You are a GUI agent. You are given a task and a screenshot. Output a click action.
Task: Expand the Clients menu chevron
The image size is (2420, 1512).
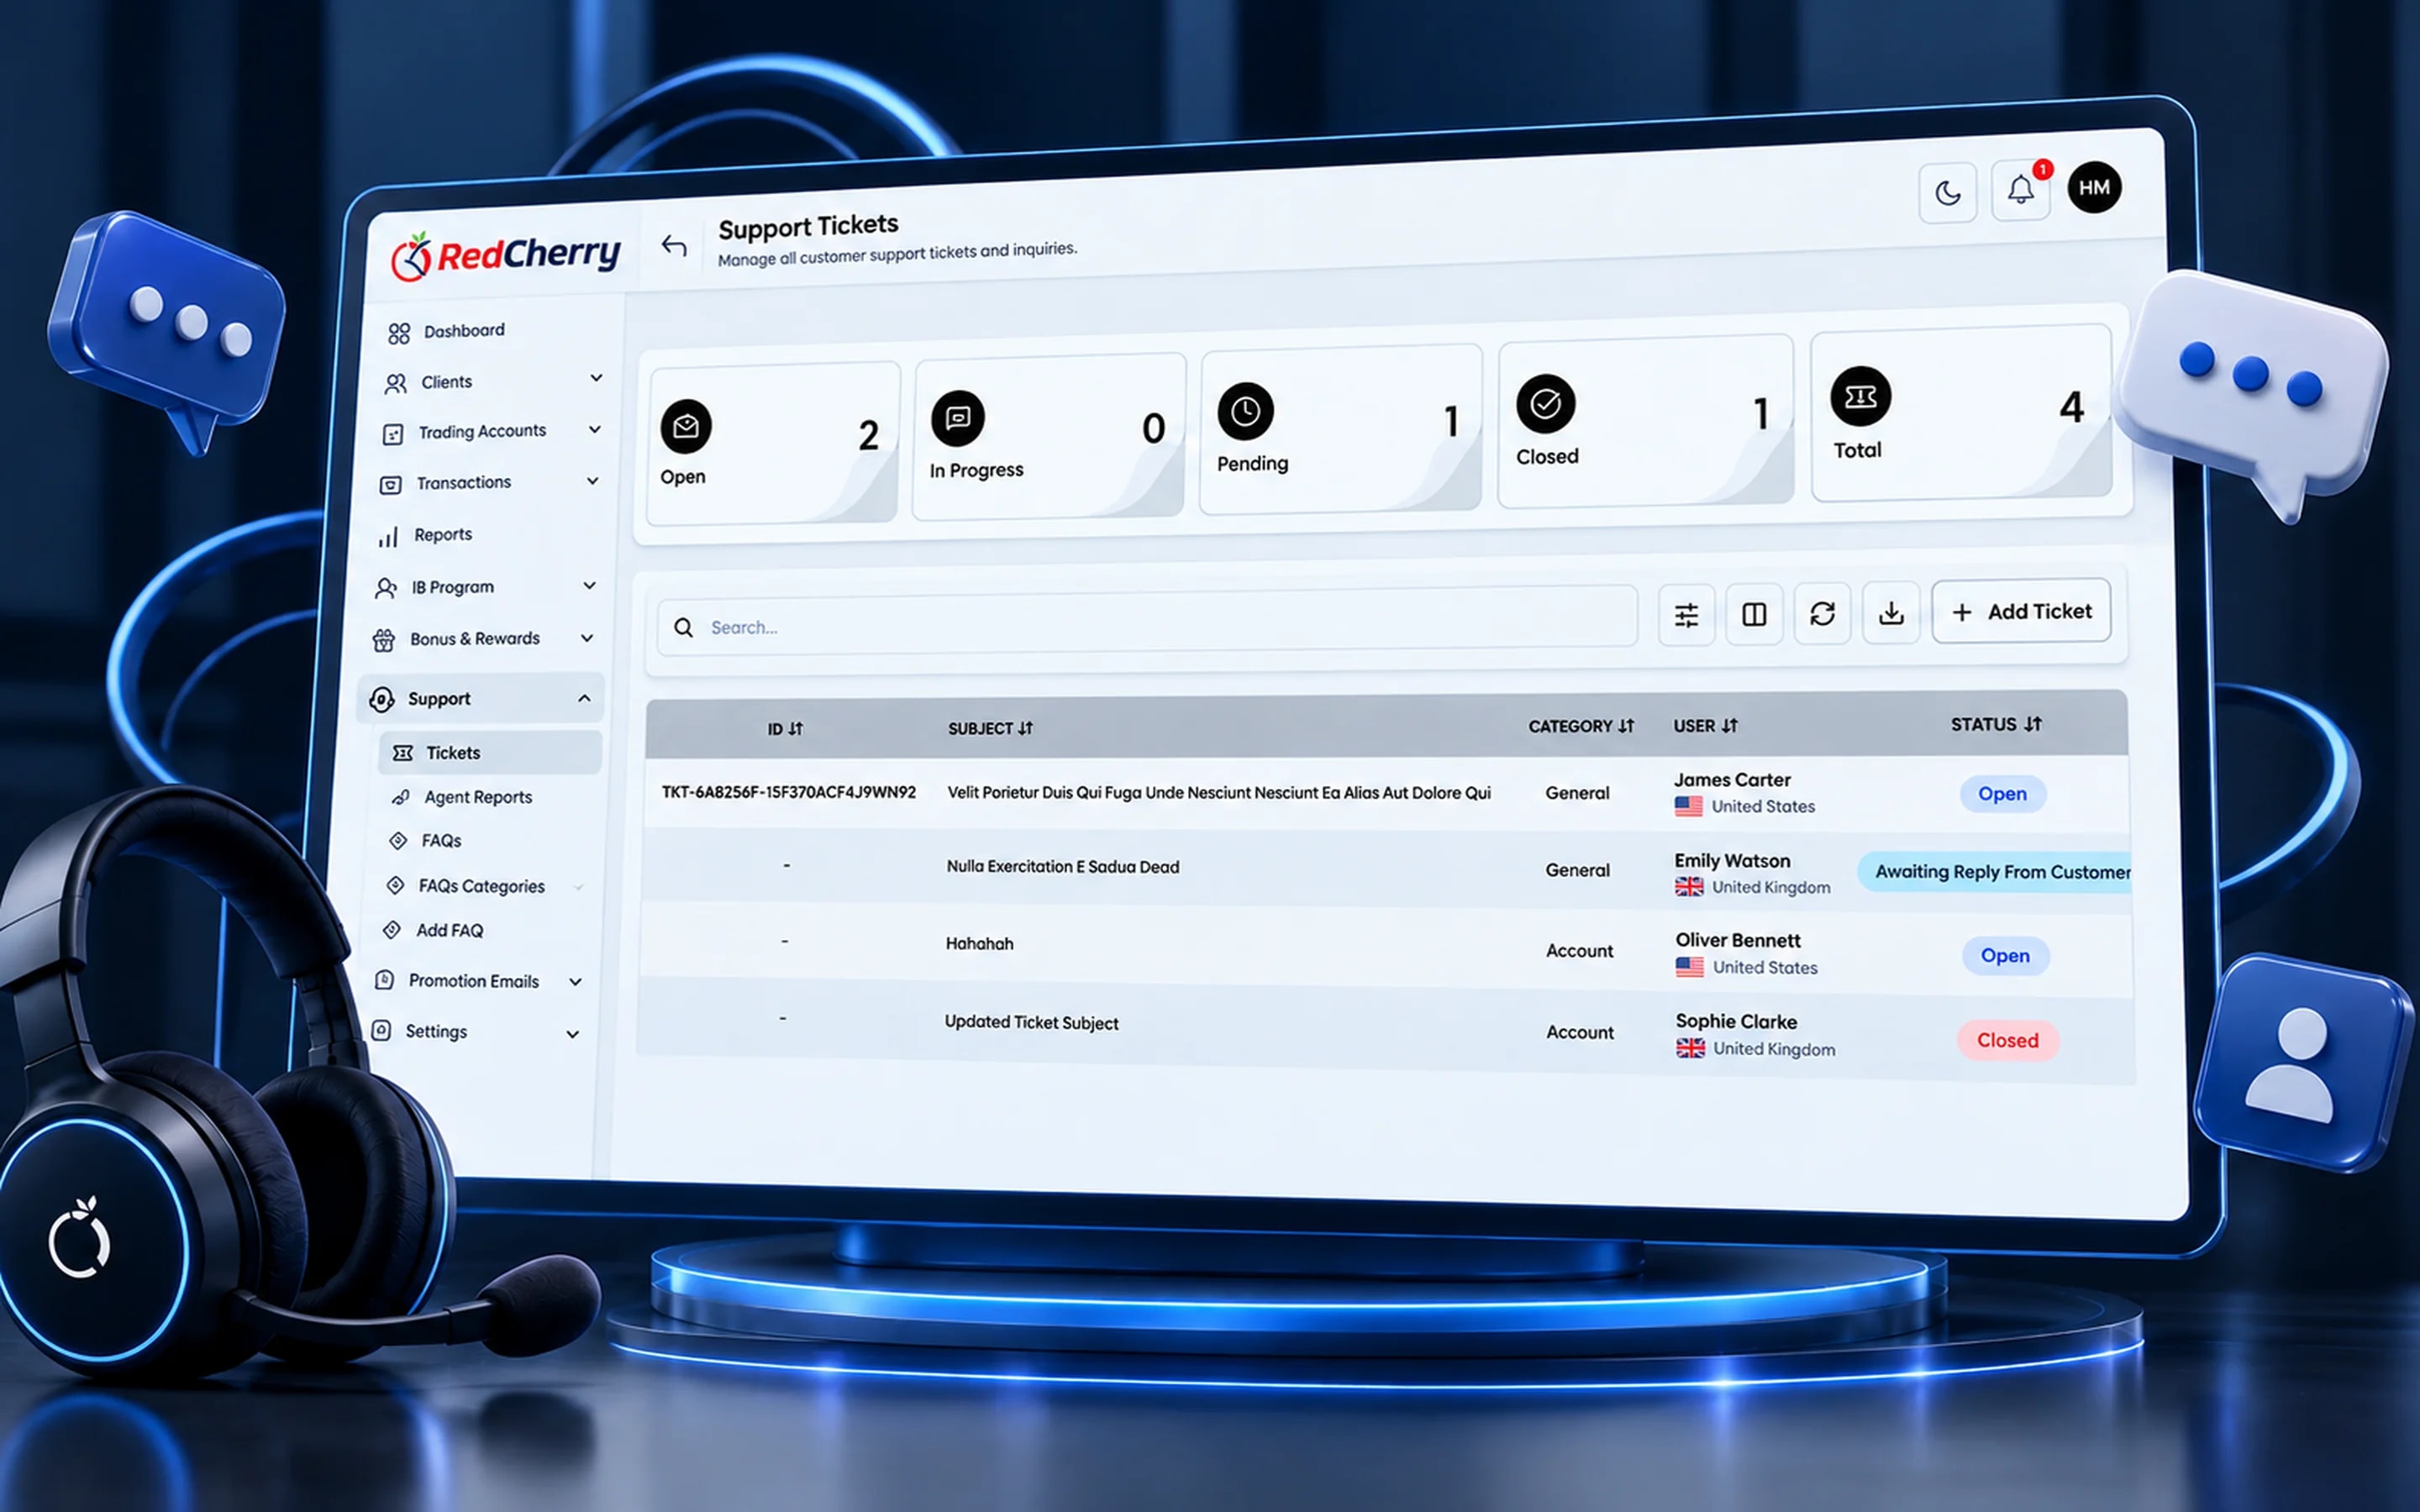click(596, 378)
